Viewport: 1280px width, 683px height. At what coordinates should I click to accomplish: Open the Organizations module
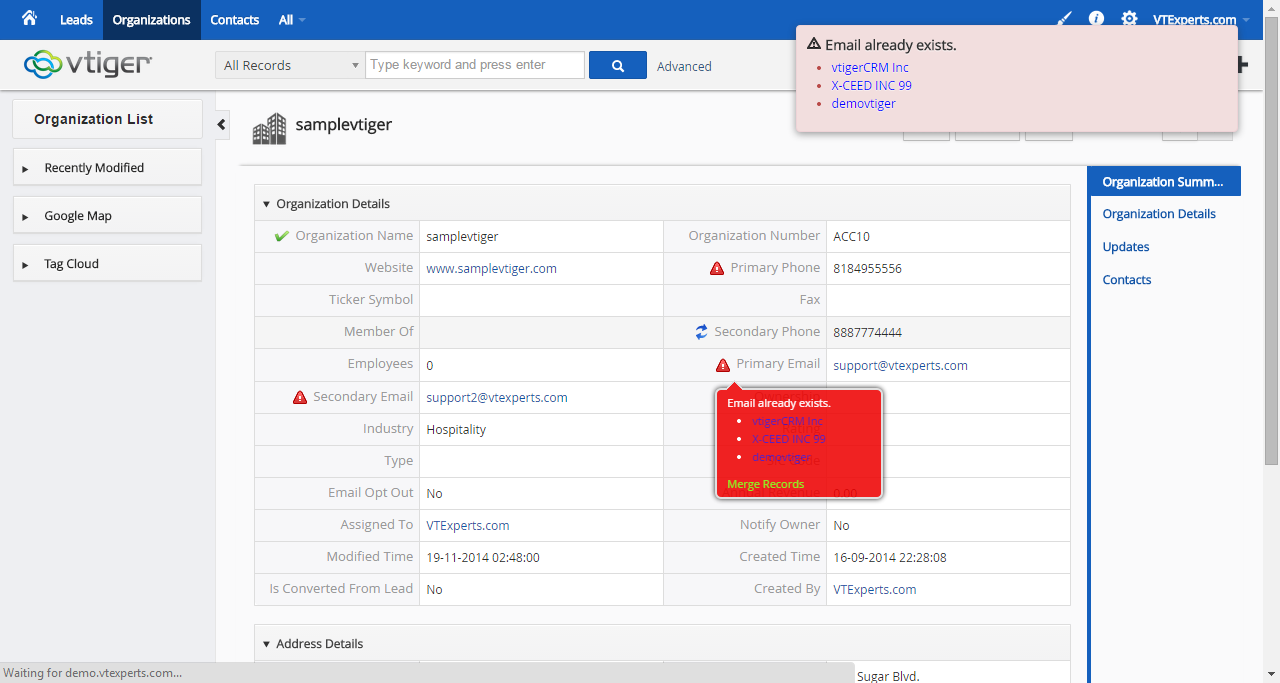(x=151, y=20)
